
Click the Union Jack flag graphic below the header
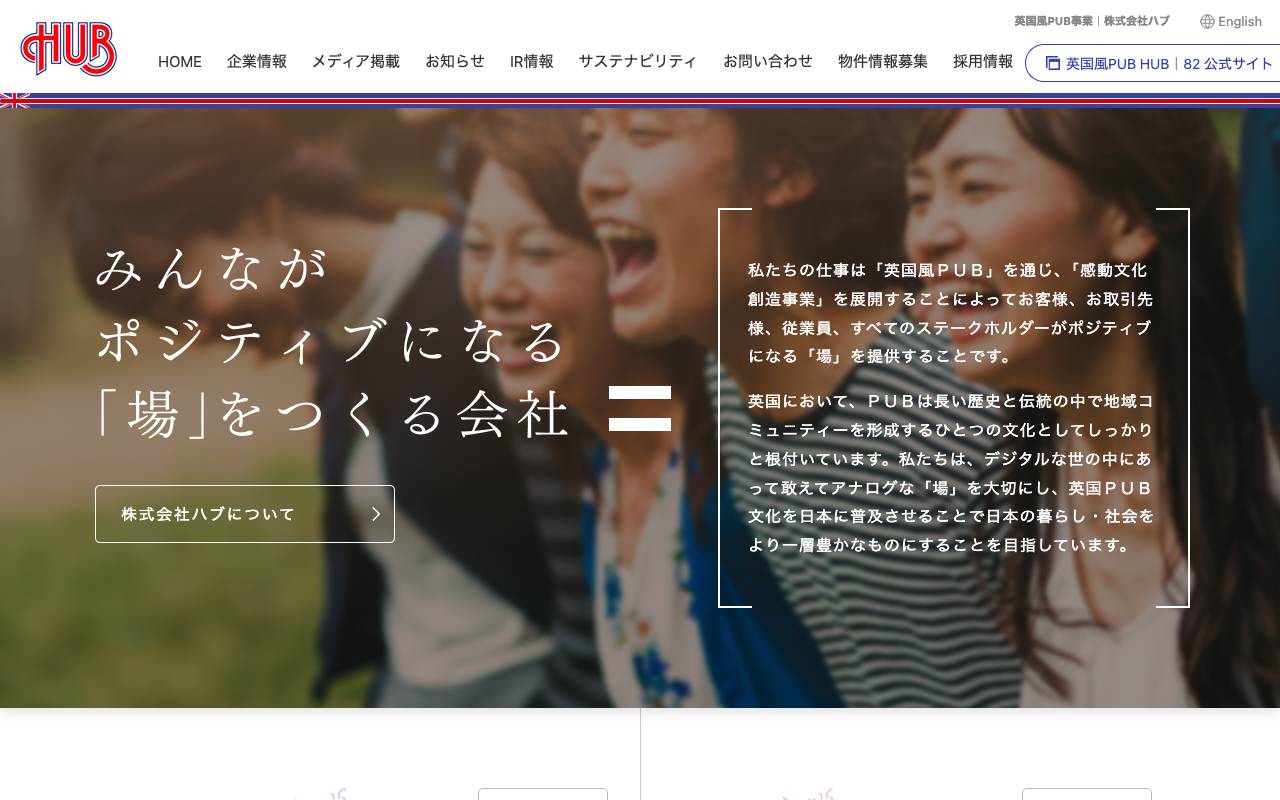pos(14,99)
